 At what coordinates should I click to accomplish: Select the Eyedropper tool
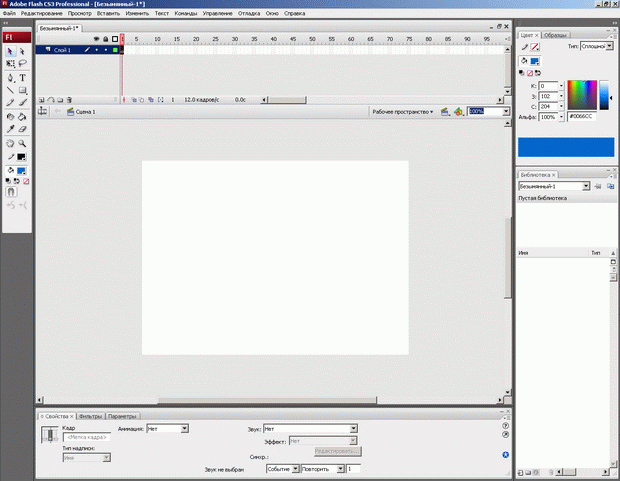(x=10, y=129)
